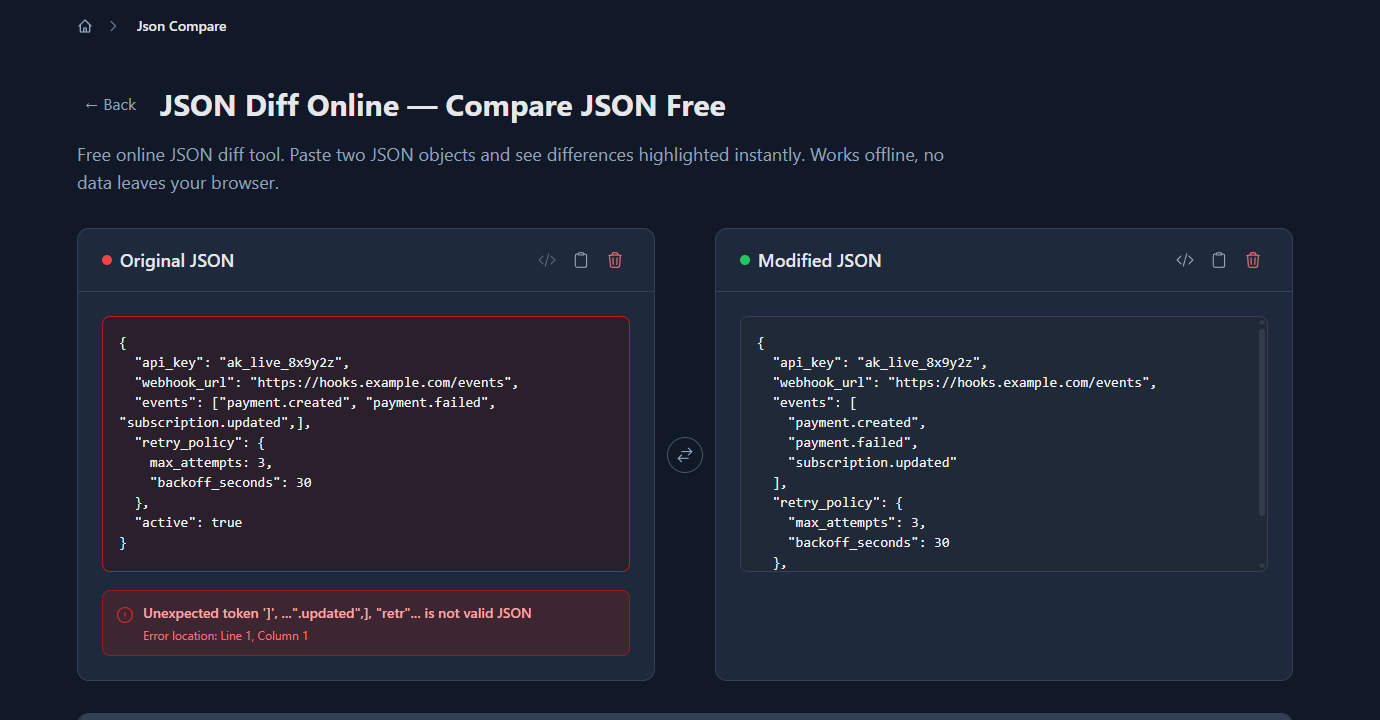Click '"subscription.updated"' line in Modified JSON
1380x720 pixels.
[873, 463]
